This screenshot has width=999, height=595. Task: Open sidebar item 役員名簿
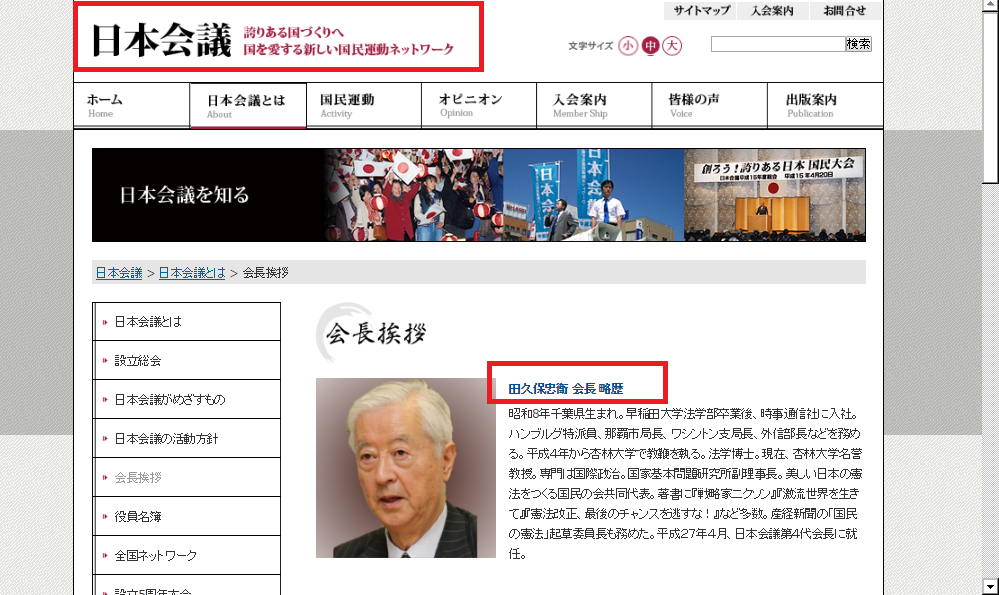coord(186,516)
